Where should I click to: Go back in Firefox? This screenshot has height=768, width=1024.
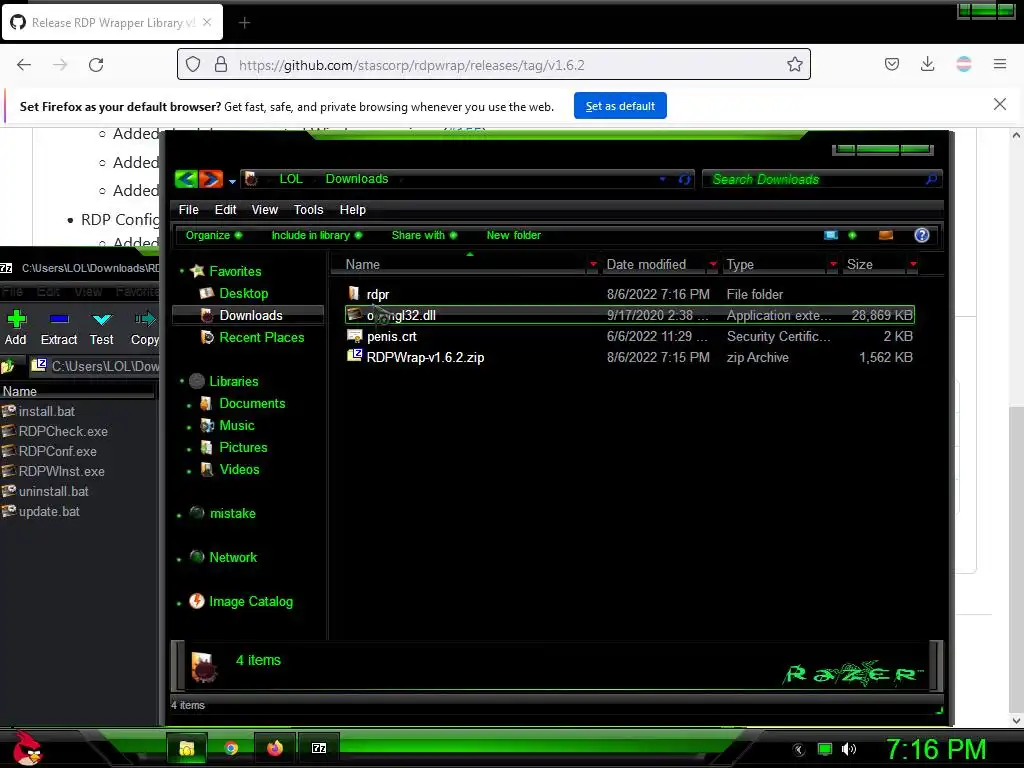[24, 65]
